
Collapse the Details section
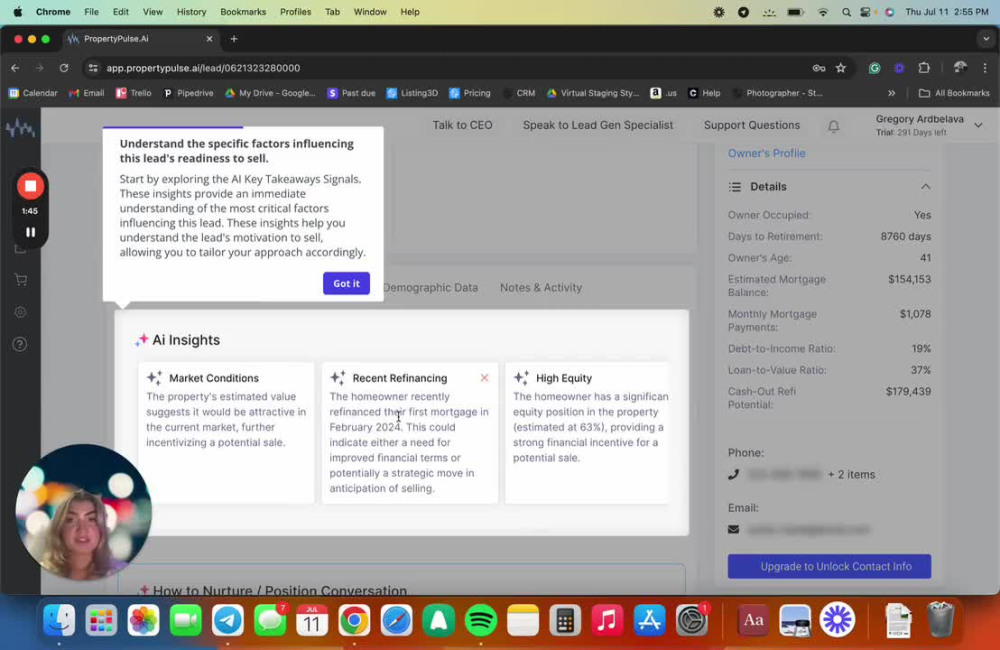tap(925, 187)
